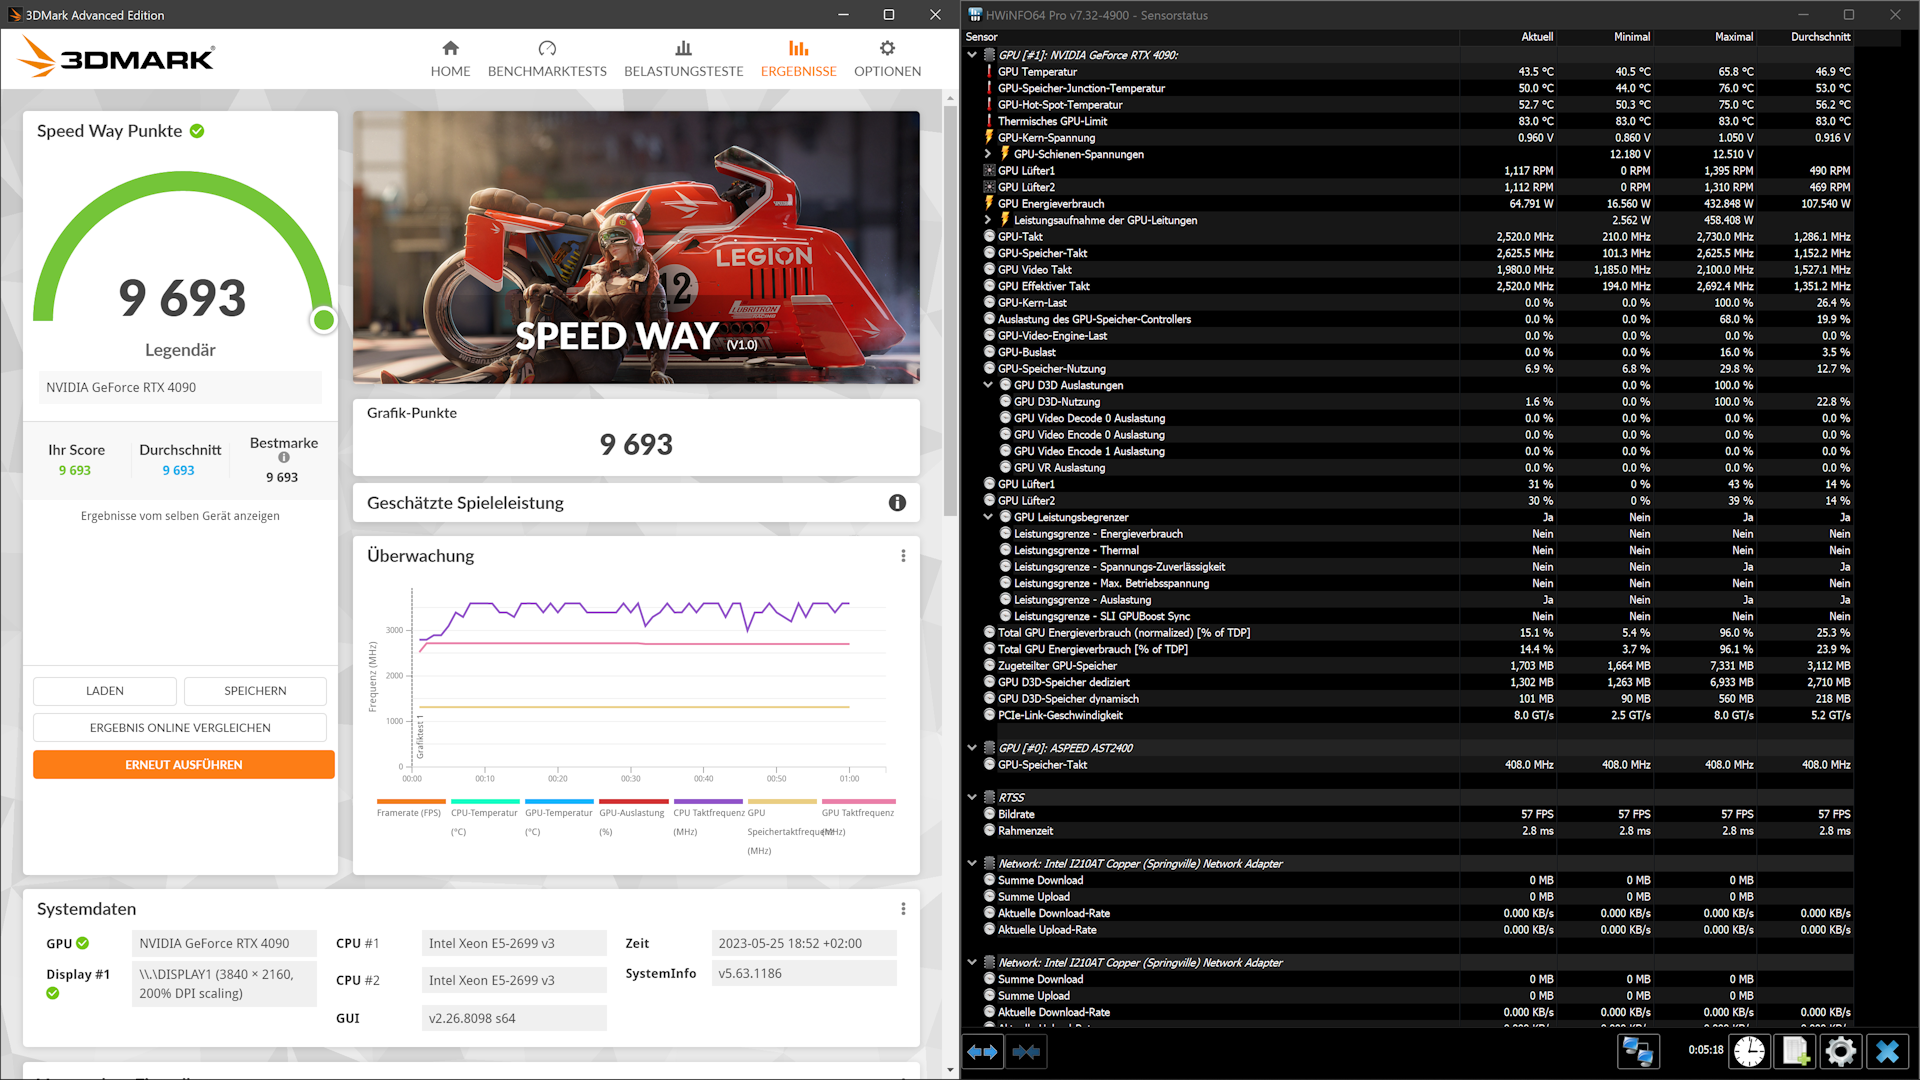Click the clock reset timer icon
This screenshot has width=1920, height=1080.
tap(1749, 1052)
